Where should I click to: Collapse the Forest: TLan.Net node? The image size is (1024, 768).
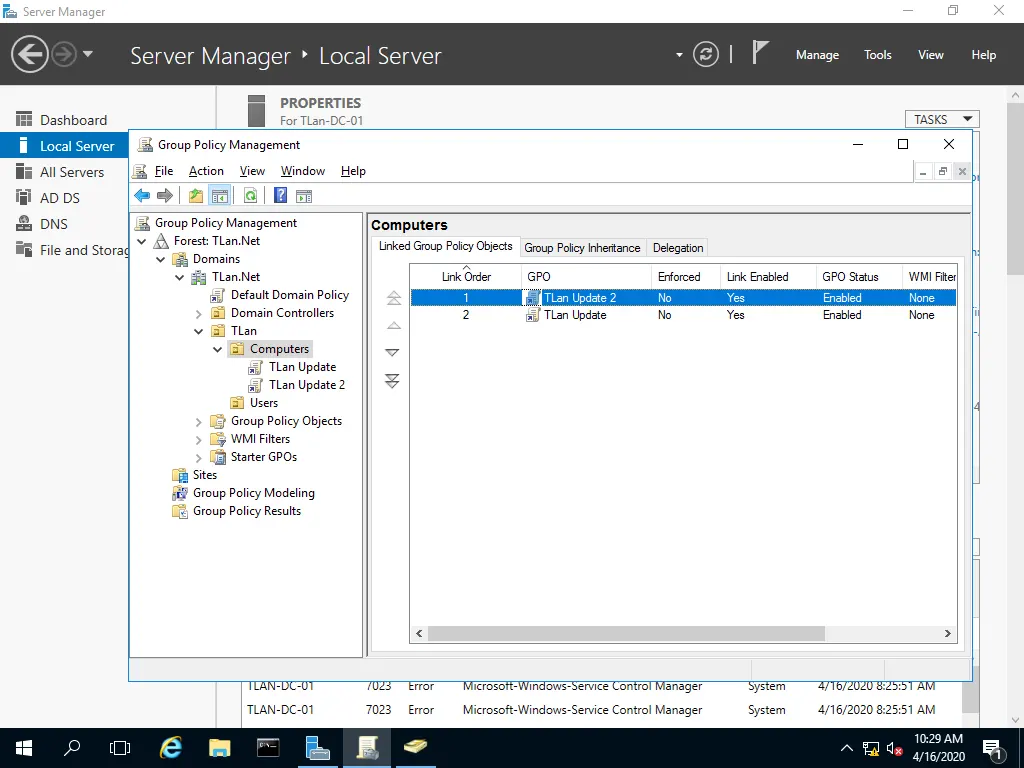click(x=142, y=241)
